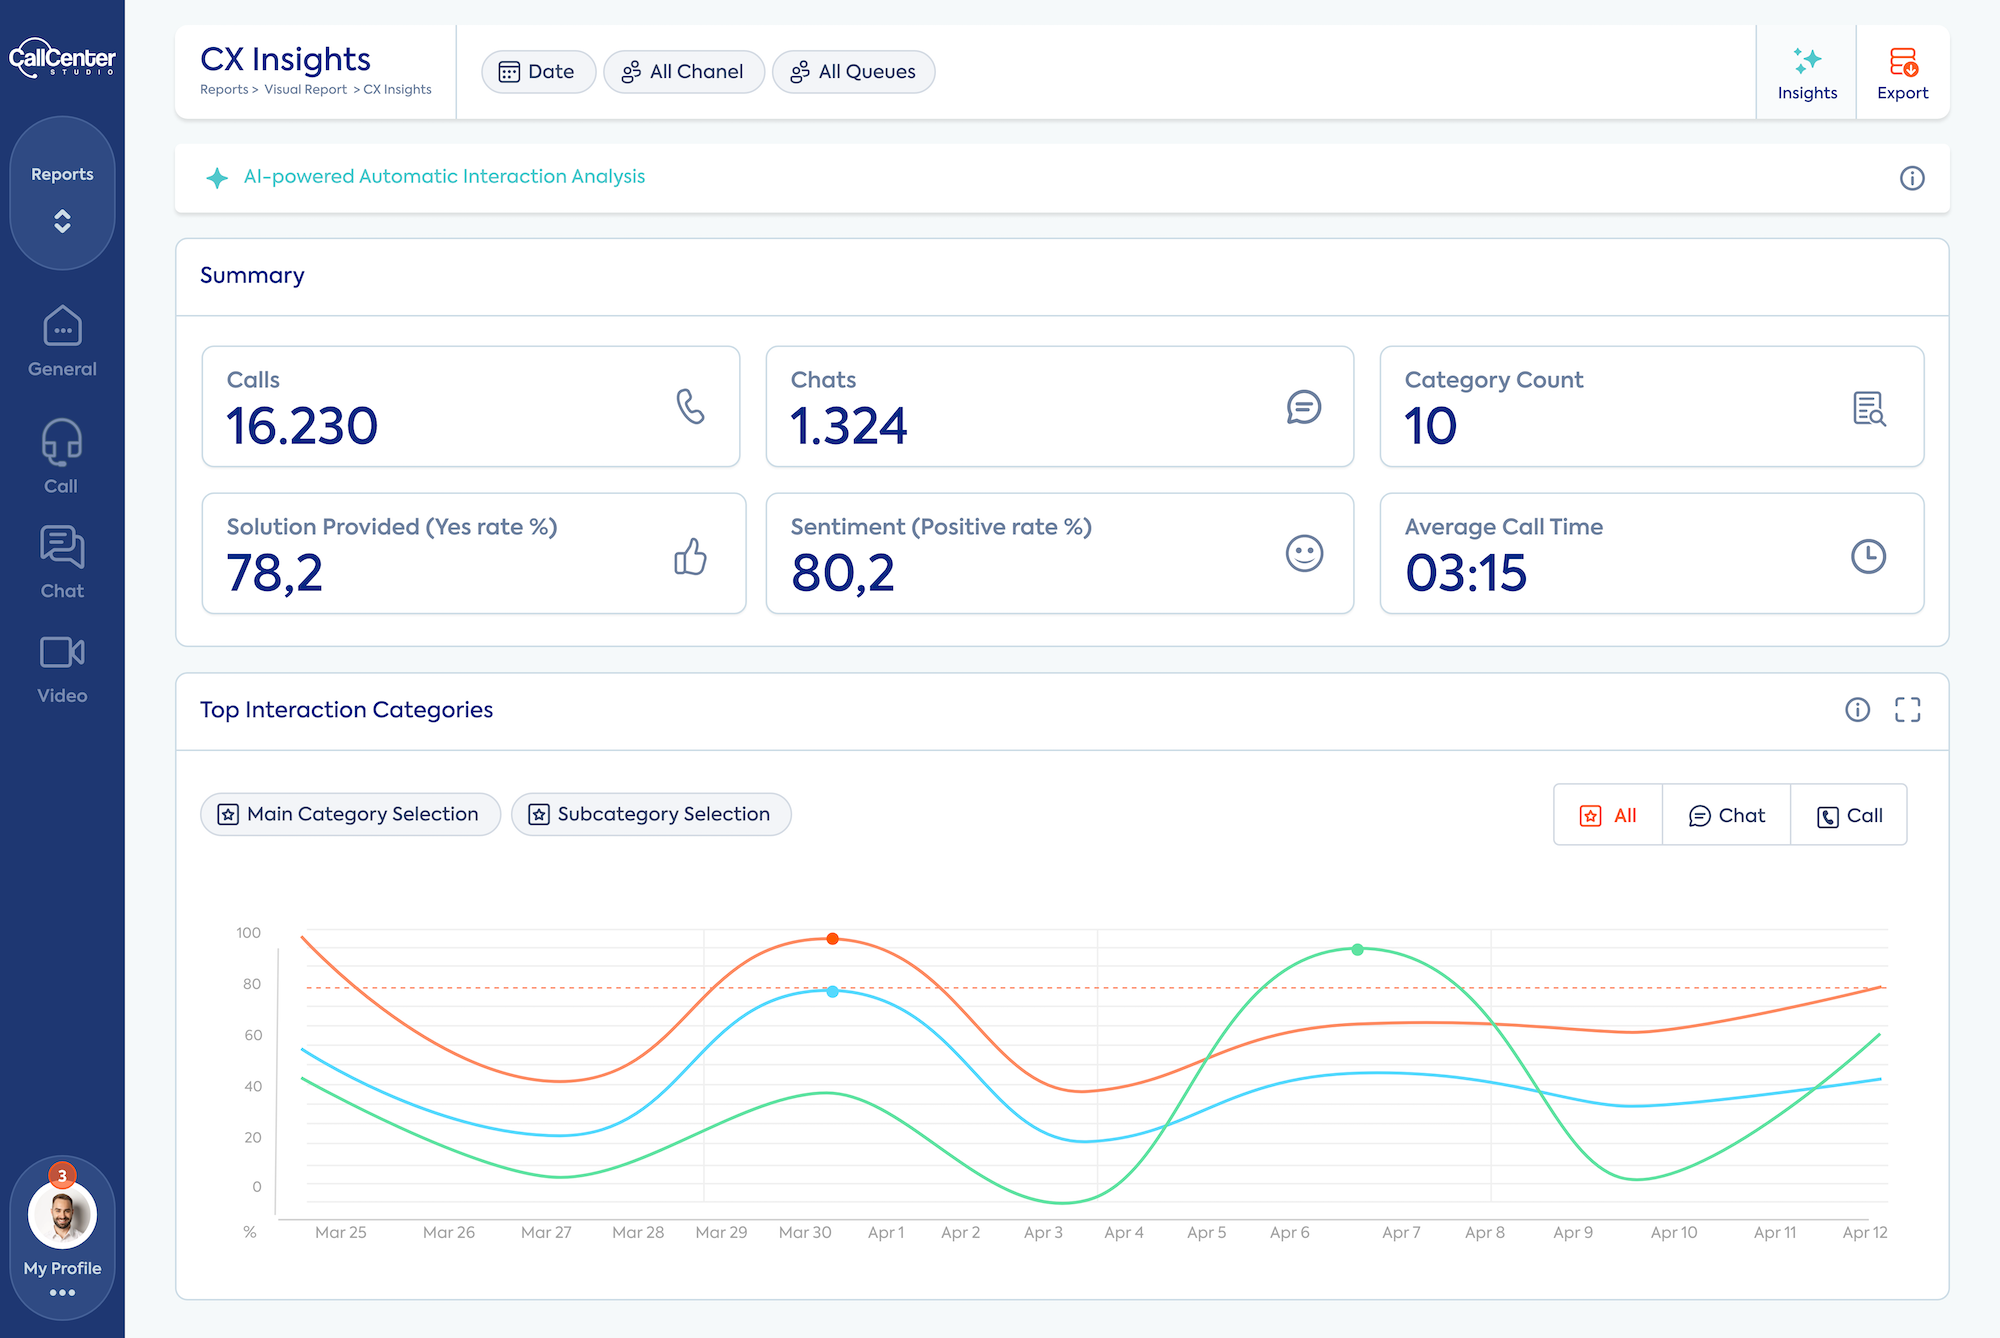Select the Subcategory Selection option
The width and height of the screenshot is (2000, 1338).
click(x=651, y=814)
